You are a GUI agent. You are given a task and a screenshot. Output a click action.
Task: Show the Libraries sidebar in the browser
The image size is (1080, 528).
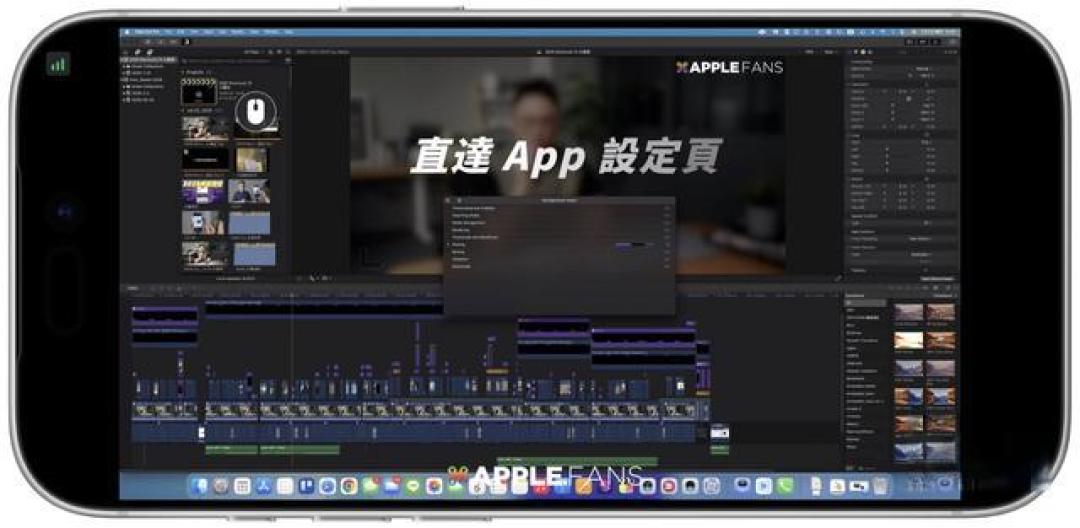(x=126, y=52)
